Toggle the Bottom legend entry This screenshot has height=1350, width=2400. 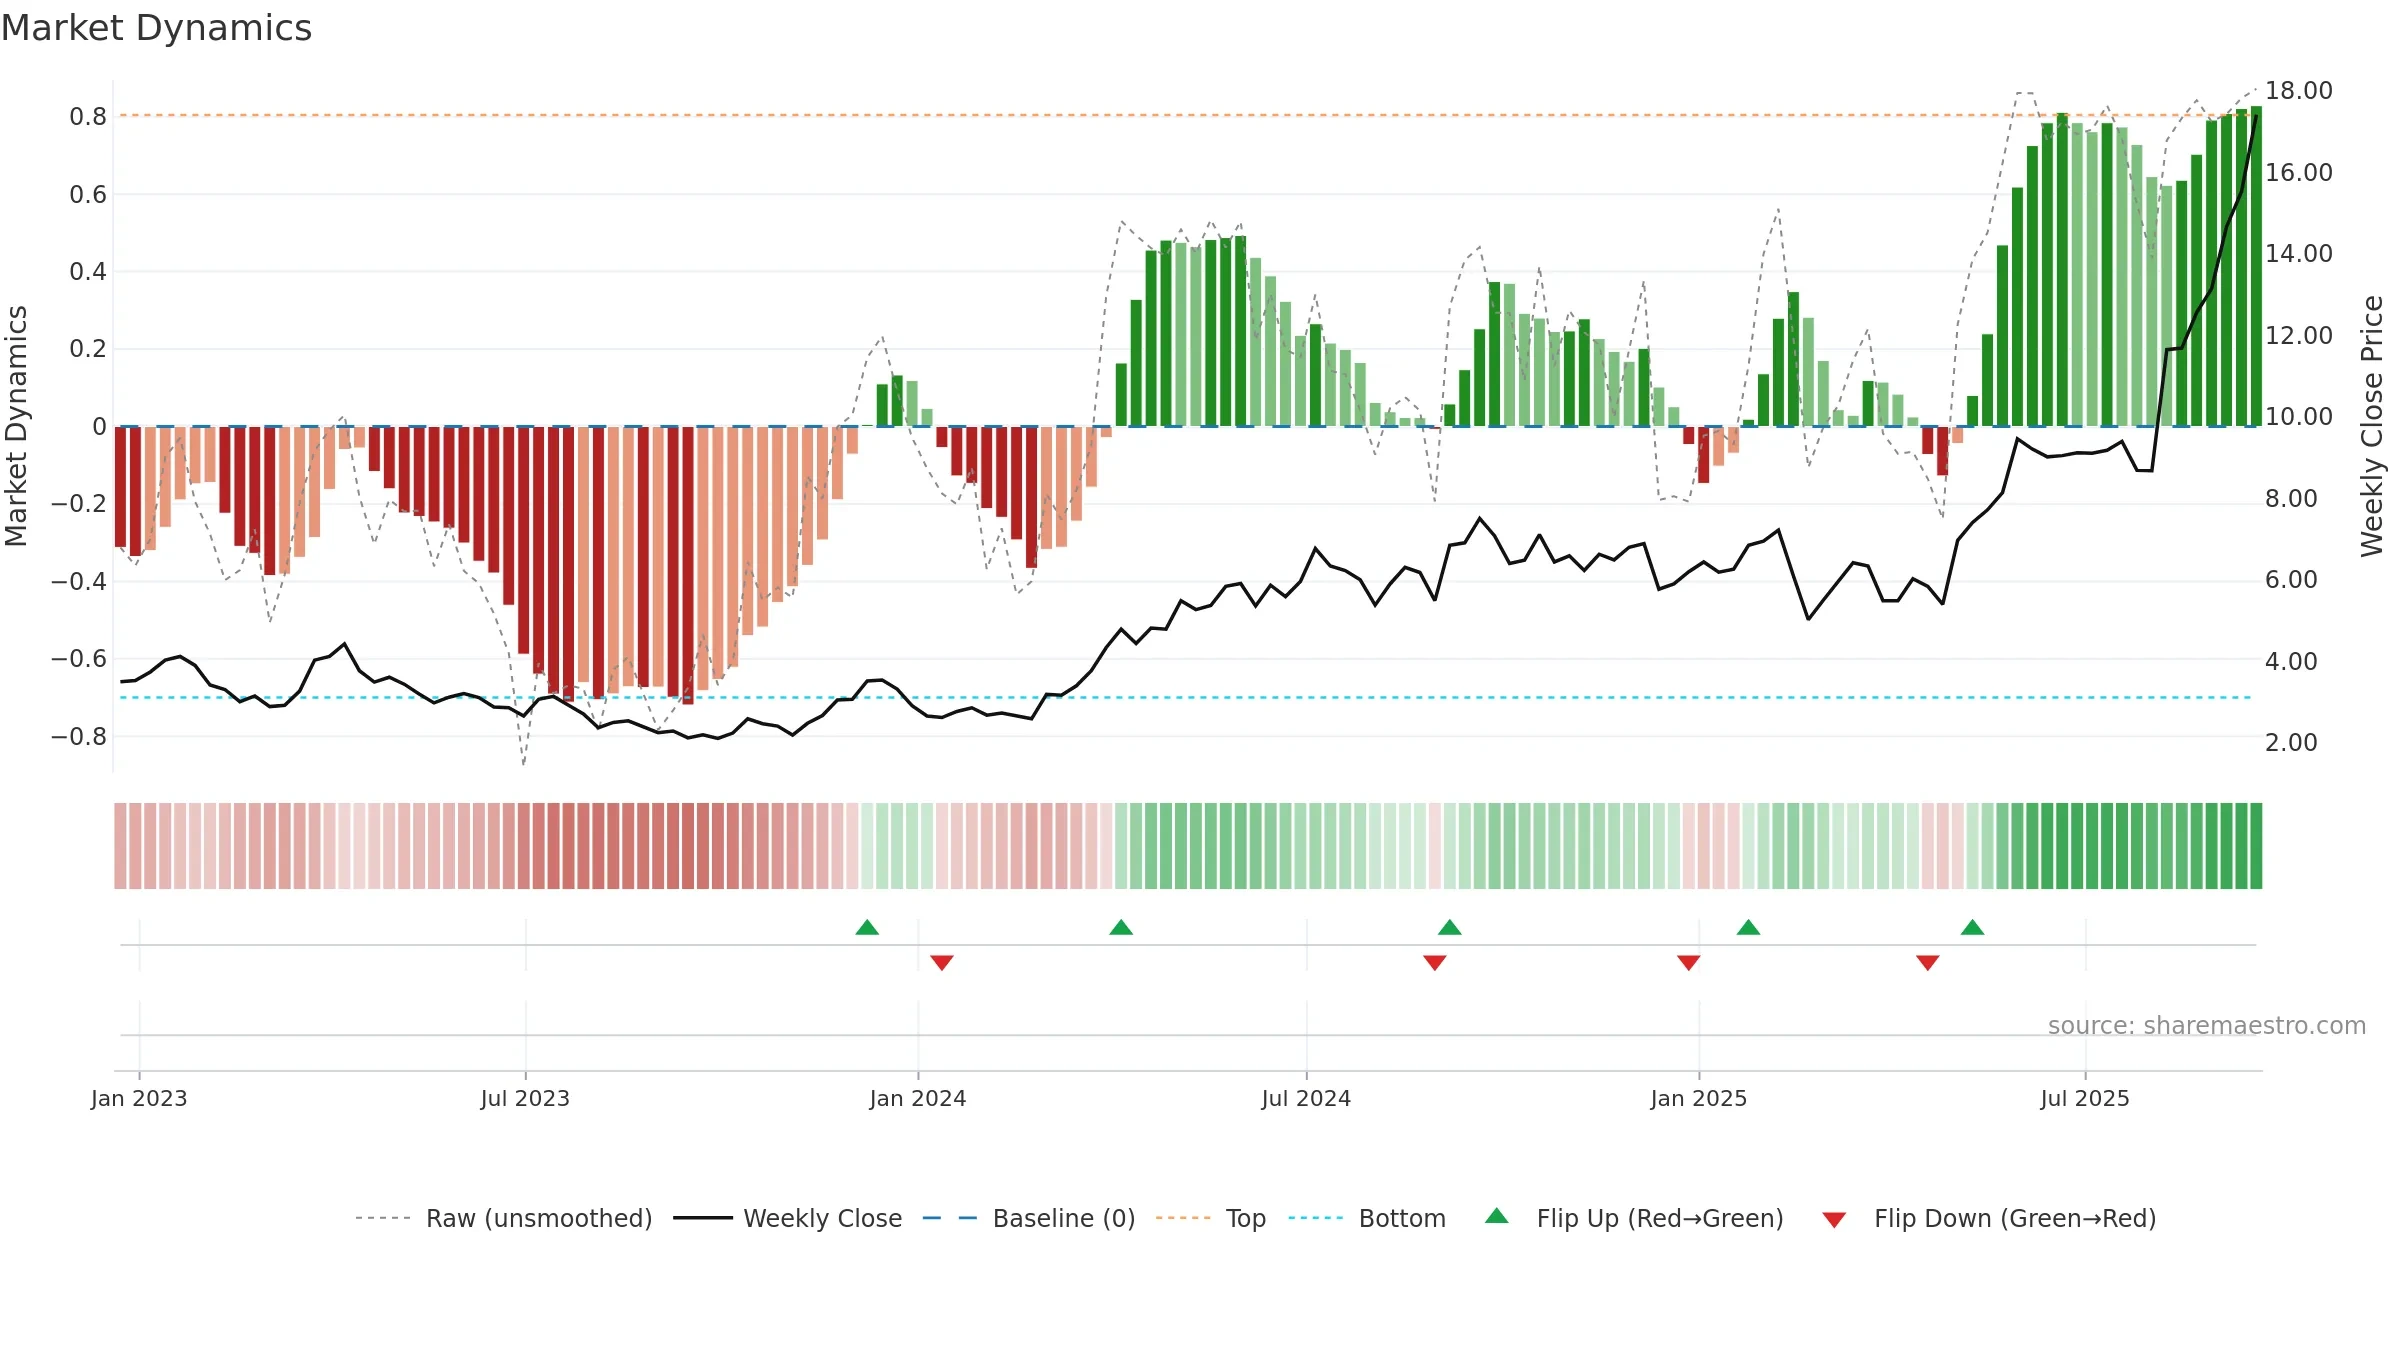1367,1218
